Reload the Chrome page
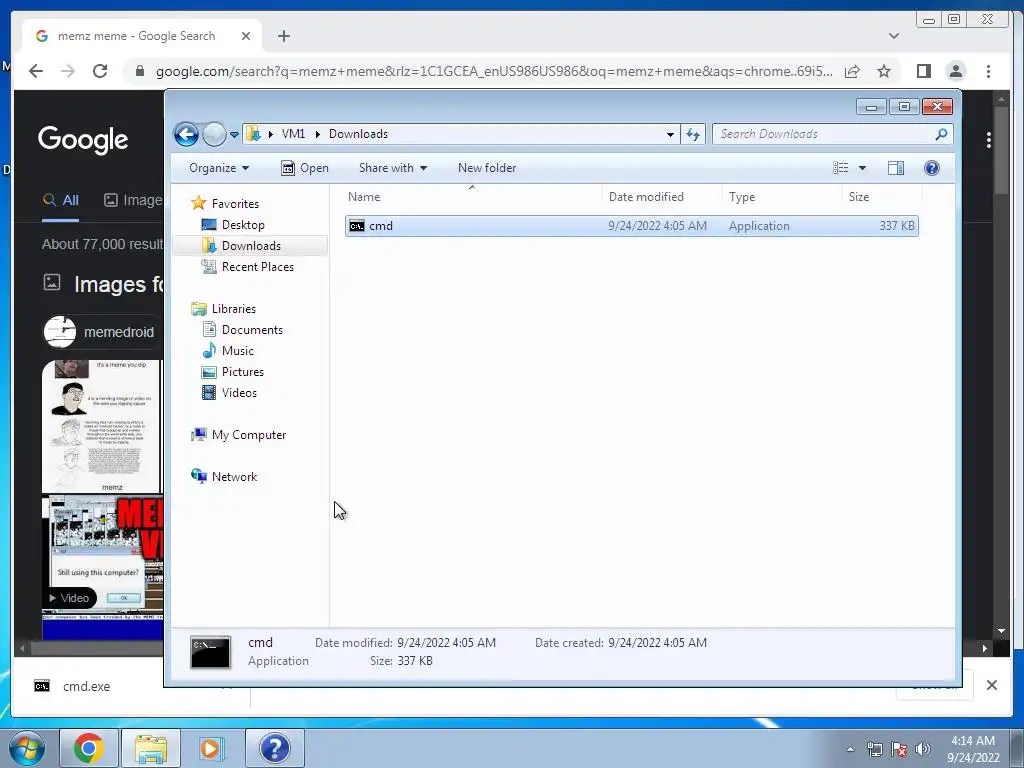 100,71
